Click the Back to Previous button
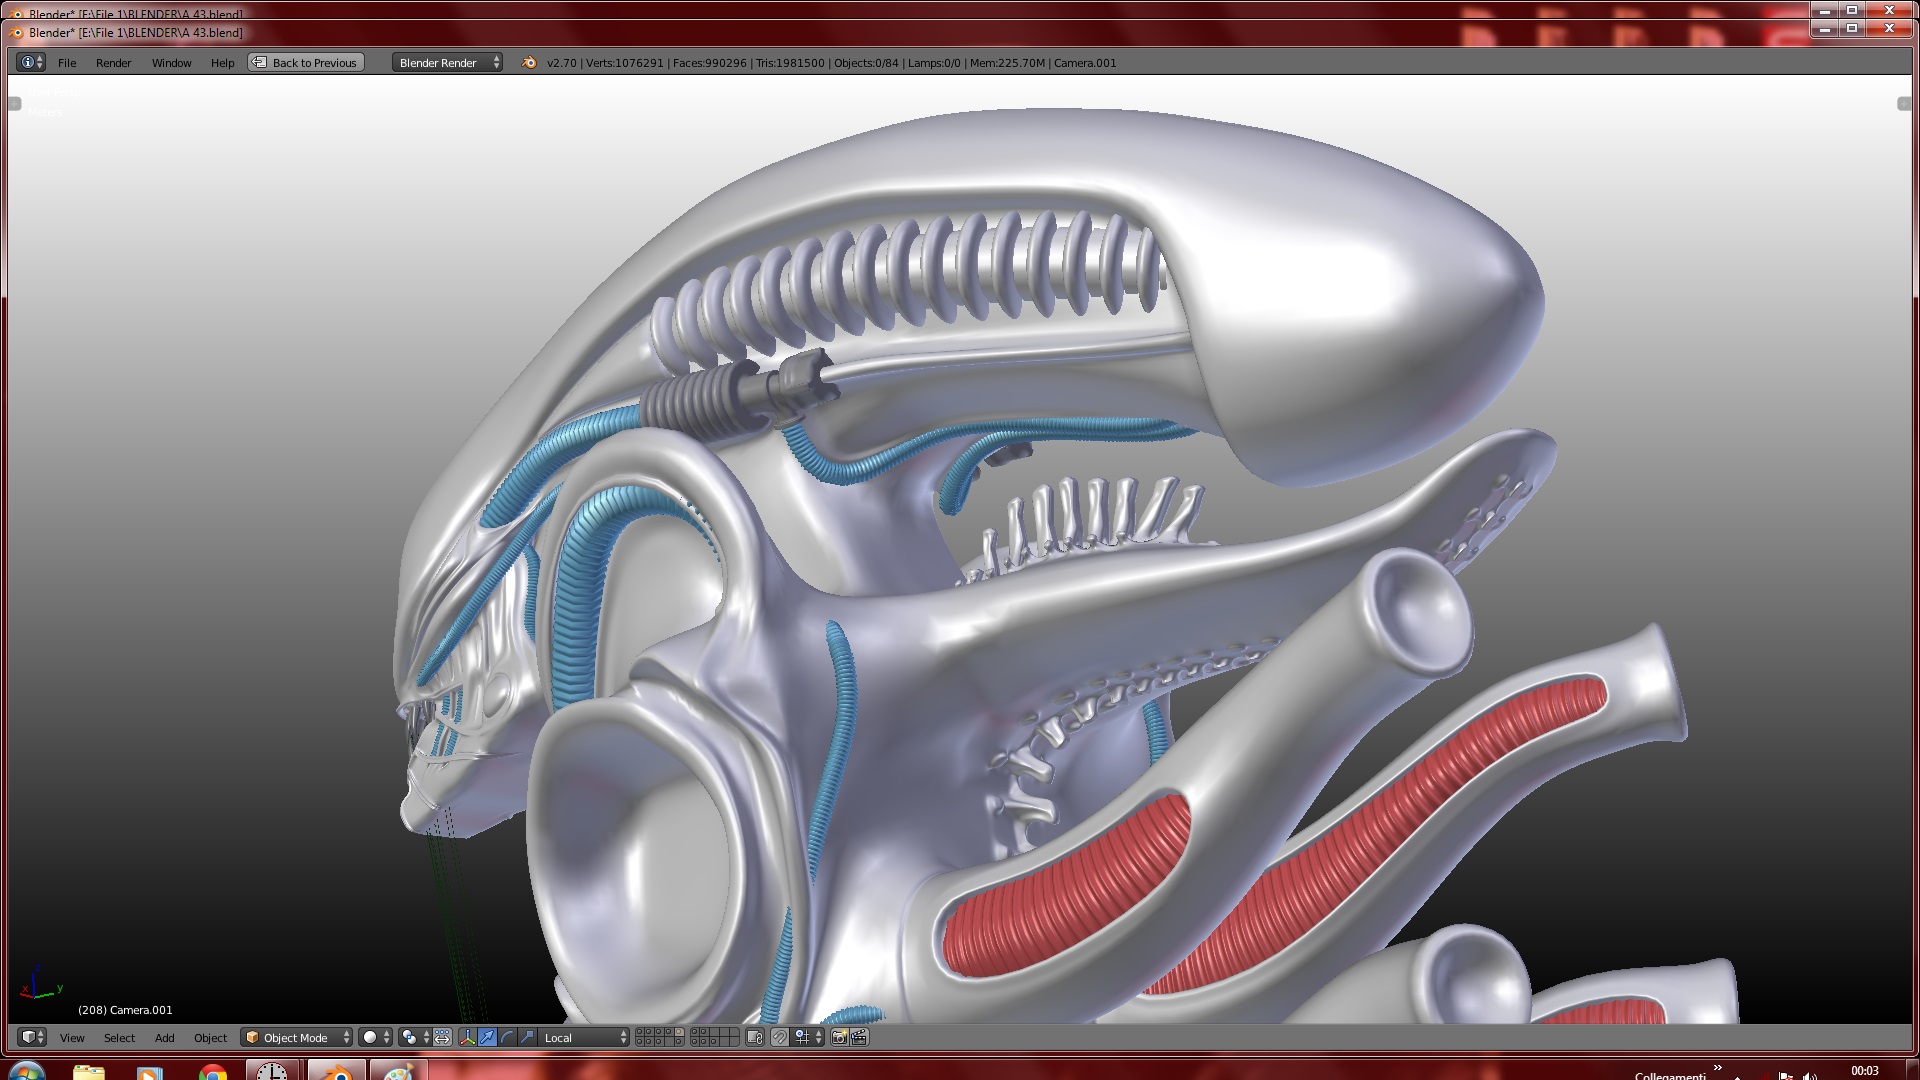The image size is (1920, 1080). point(306,62)
